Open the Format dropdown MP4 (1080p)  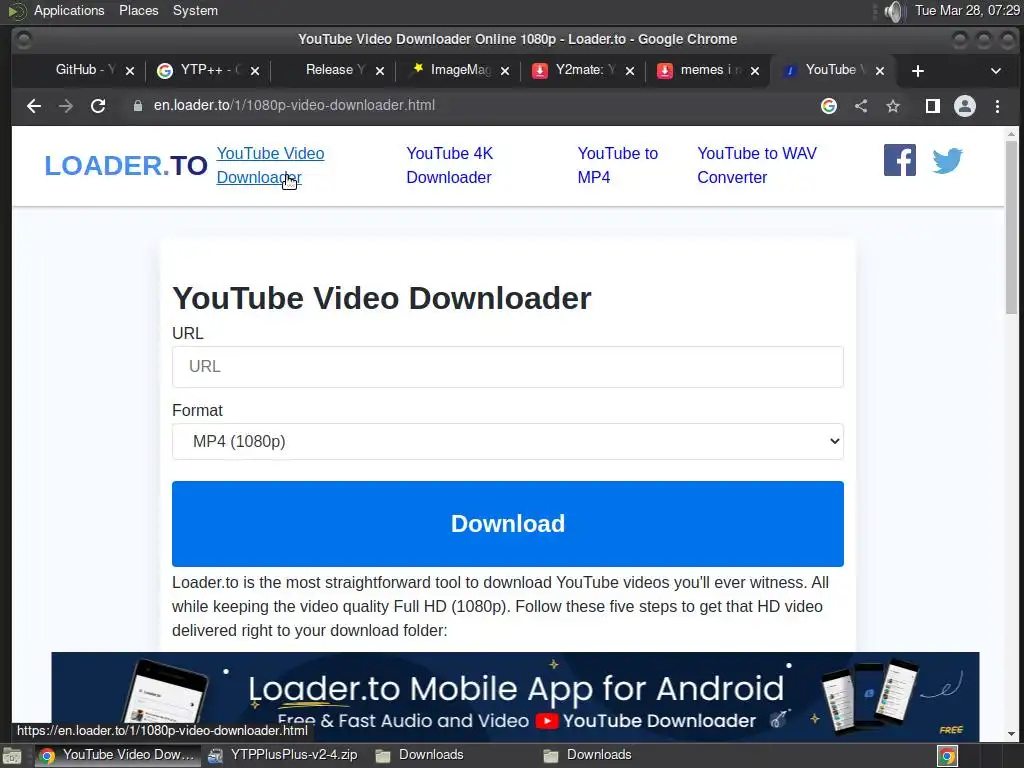507,441
